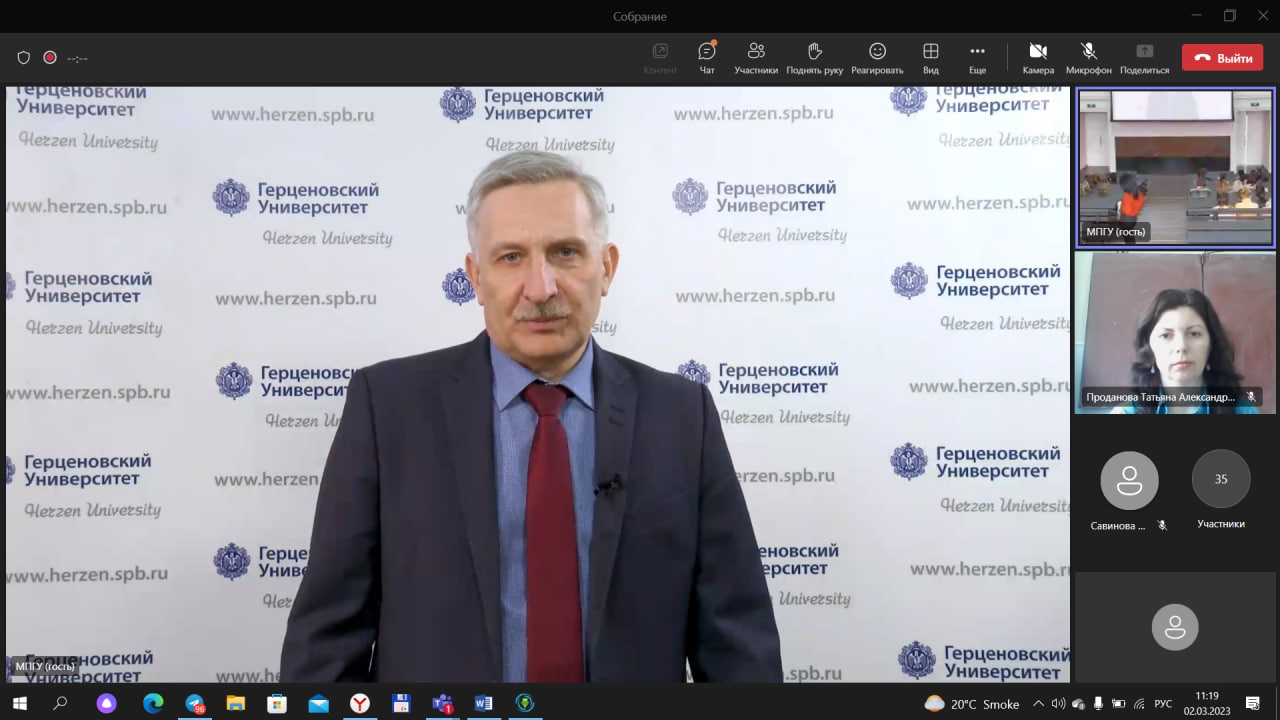The width and height of the screenshot is (1280, 720).
Task: Click the 35 Участники overflow button
Action: coord(1221,480)
